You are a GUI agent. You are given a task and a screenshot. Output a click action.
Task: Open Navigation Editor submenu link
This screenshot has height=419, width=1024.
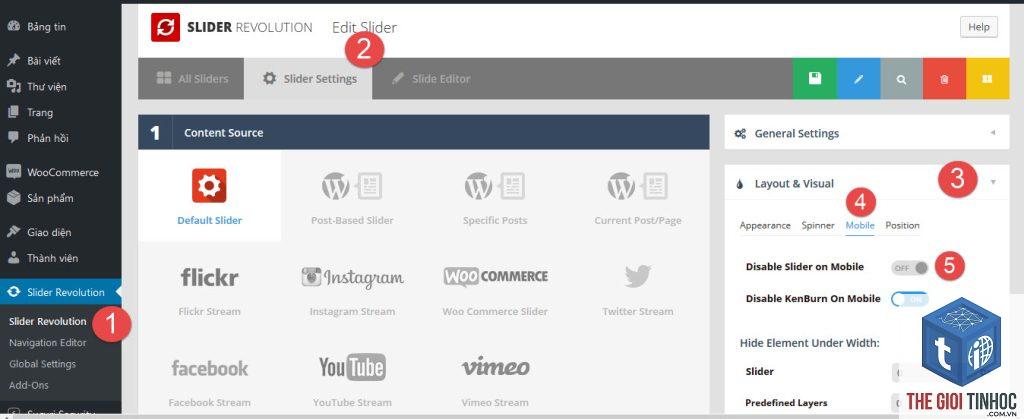tap(48, 343)
